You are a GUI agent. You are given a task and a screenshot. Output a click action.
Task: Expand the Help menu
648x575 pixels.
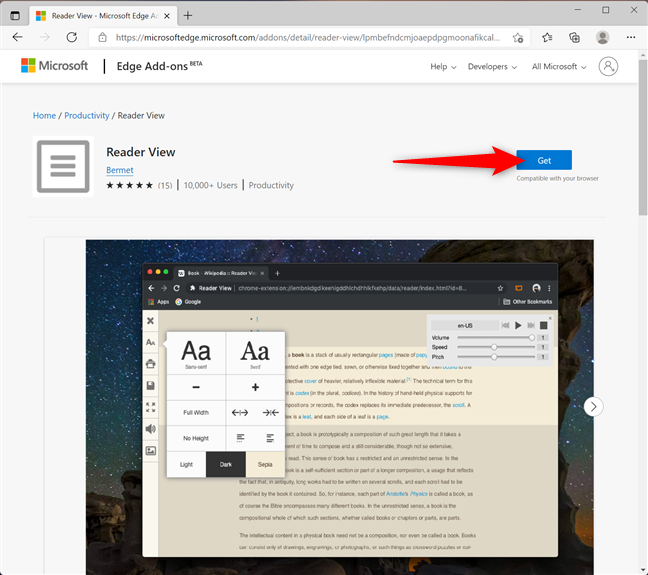pyautogui.click(x=443, y=67)
